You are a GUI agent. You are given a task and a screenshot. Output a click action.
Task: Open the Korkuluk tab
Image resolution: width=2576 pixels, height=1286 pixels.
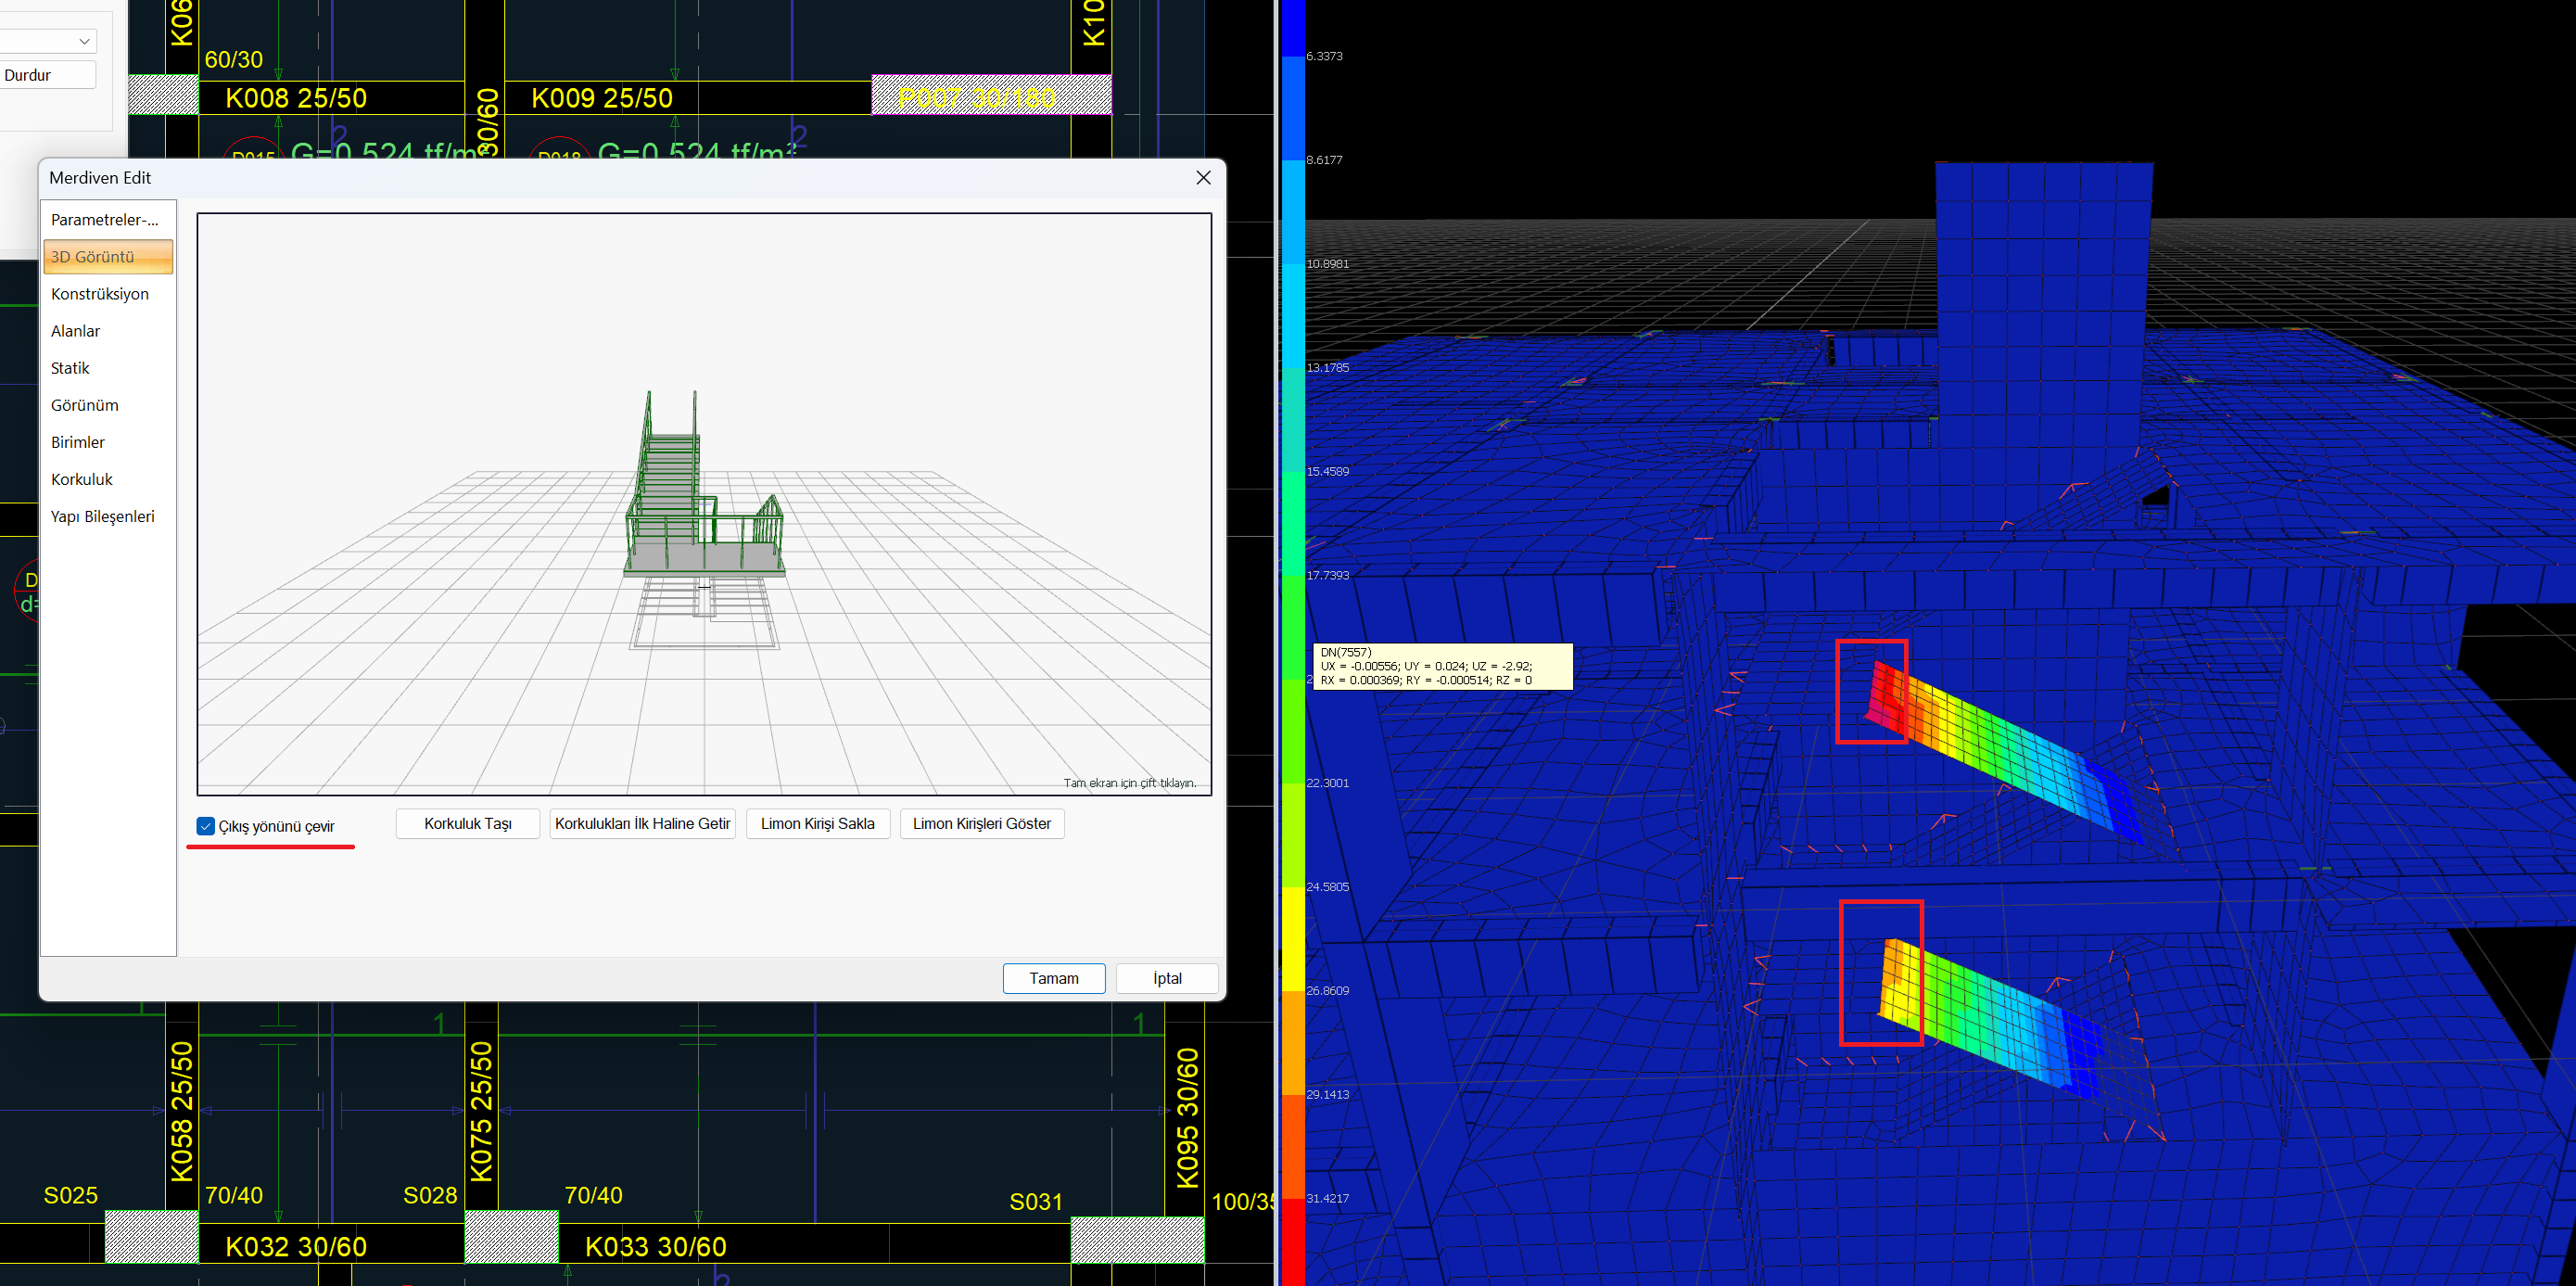coord(108,479)
